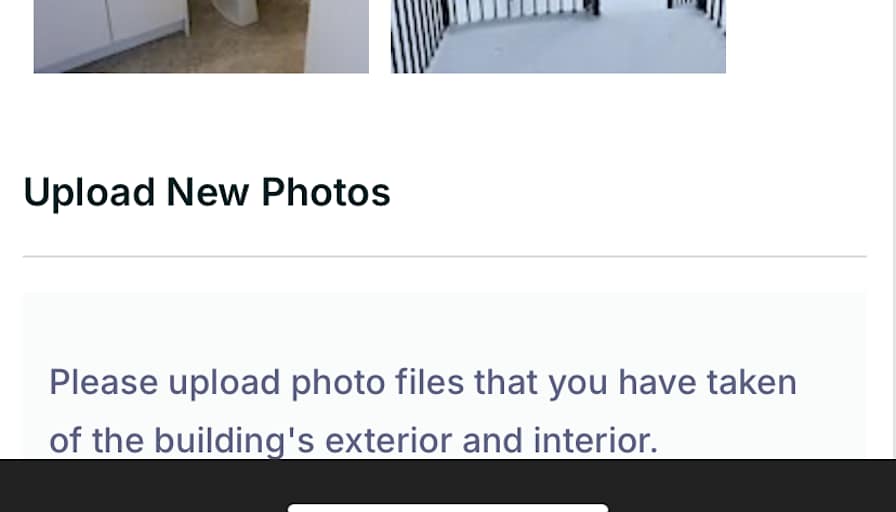The width and height of the screenshot is (896, 512).
Task: Click the text line about building's exterior
Action: [354, 441]
